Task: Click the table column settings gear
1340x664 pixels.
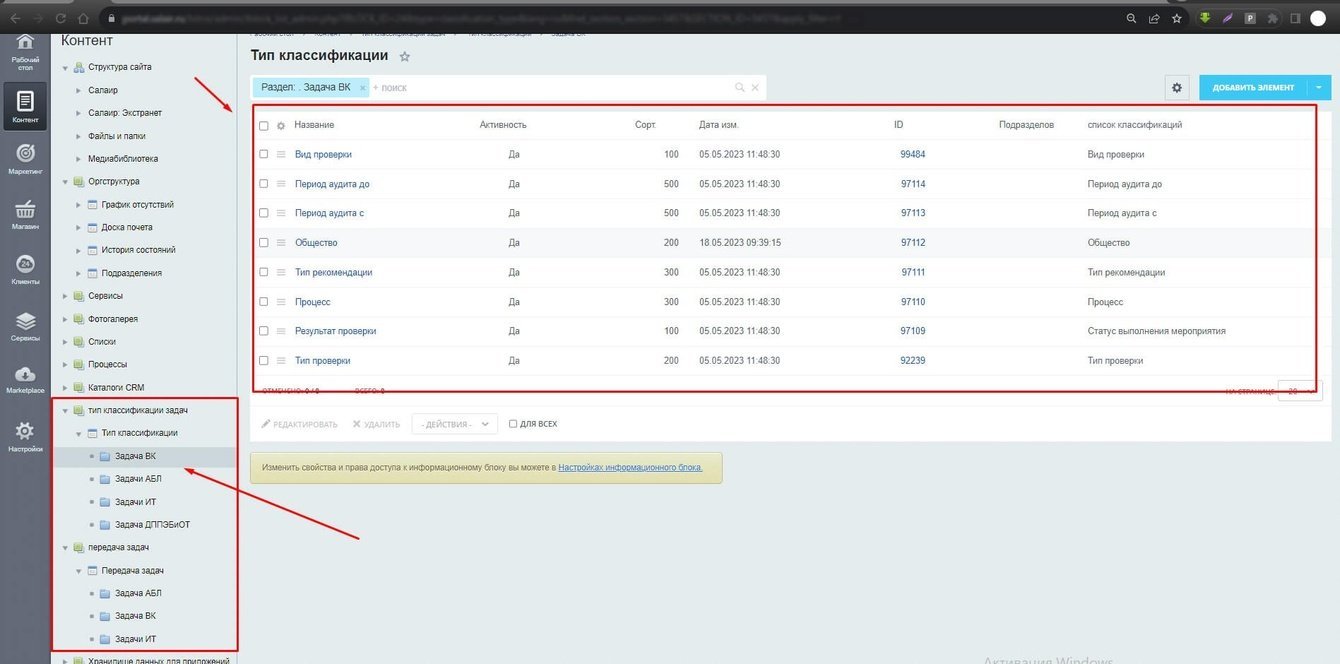Action: [x=281, y=126]
